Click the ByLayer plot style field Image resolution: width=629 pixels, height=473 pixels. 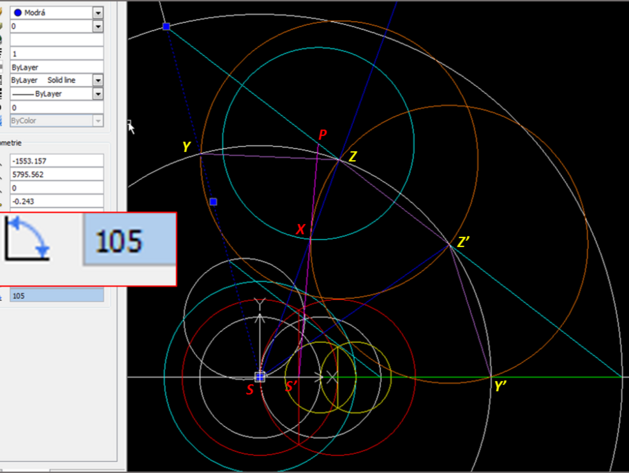[x=57, y=67]
